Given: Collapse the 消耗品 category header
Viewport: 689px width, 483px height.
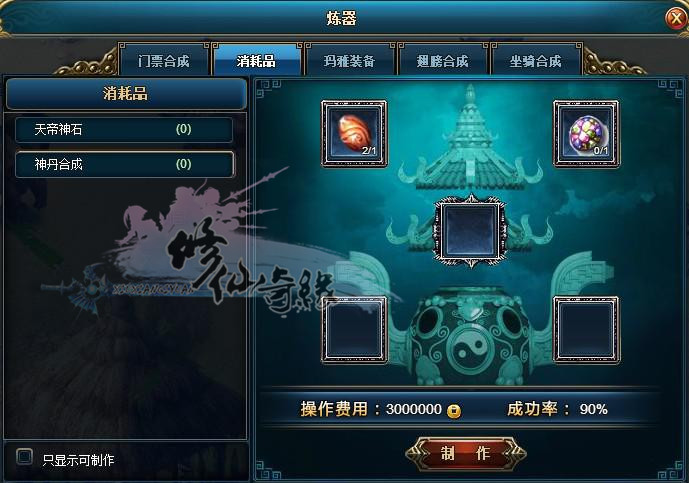Looking at the screenshot, I should pos(126,94).
